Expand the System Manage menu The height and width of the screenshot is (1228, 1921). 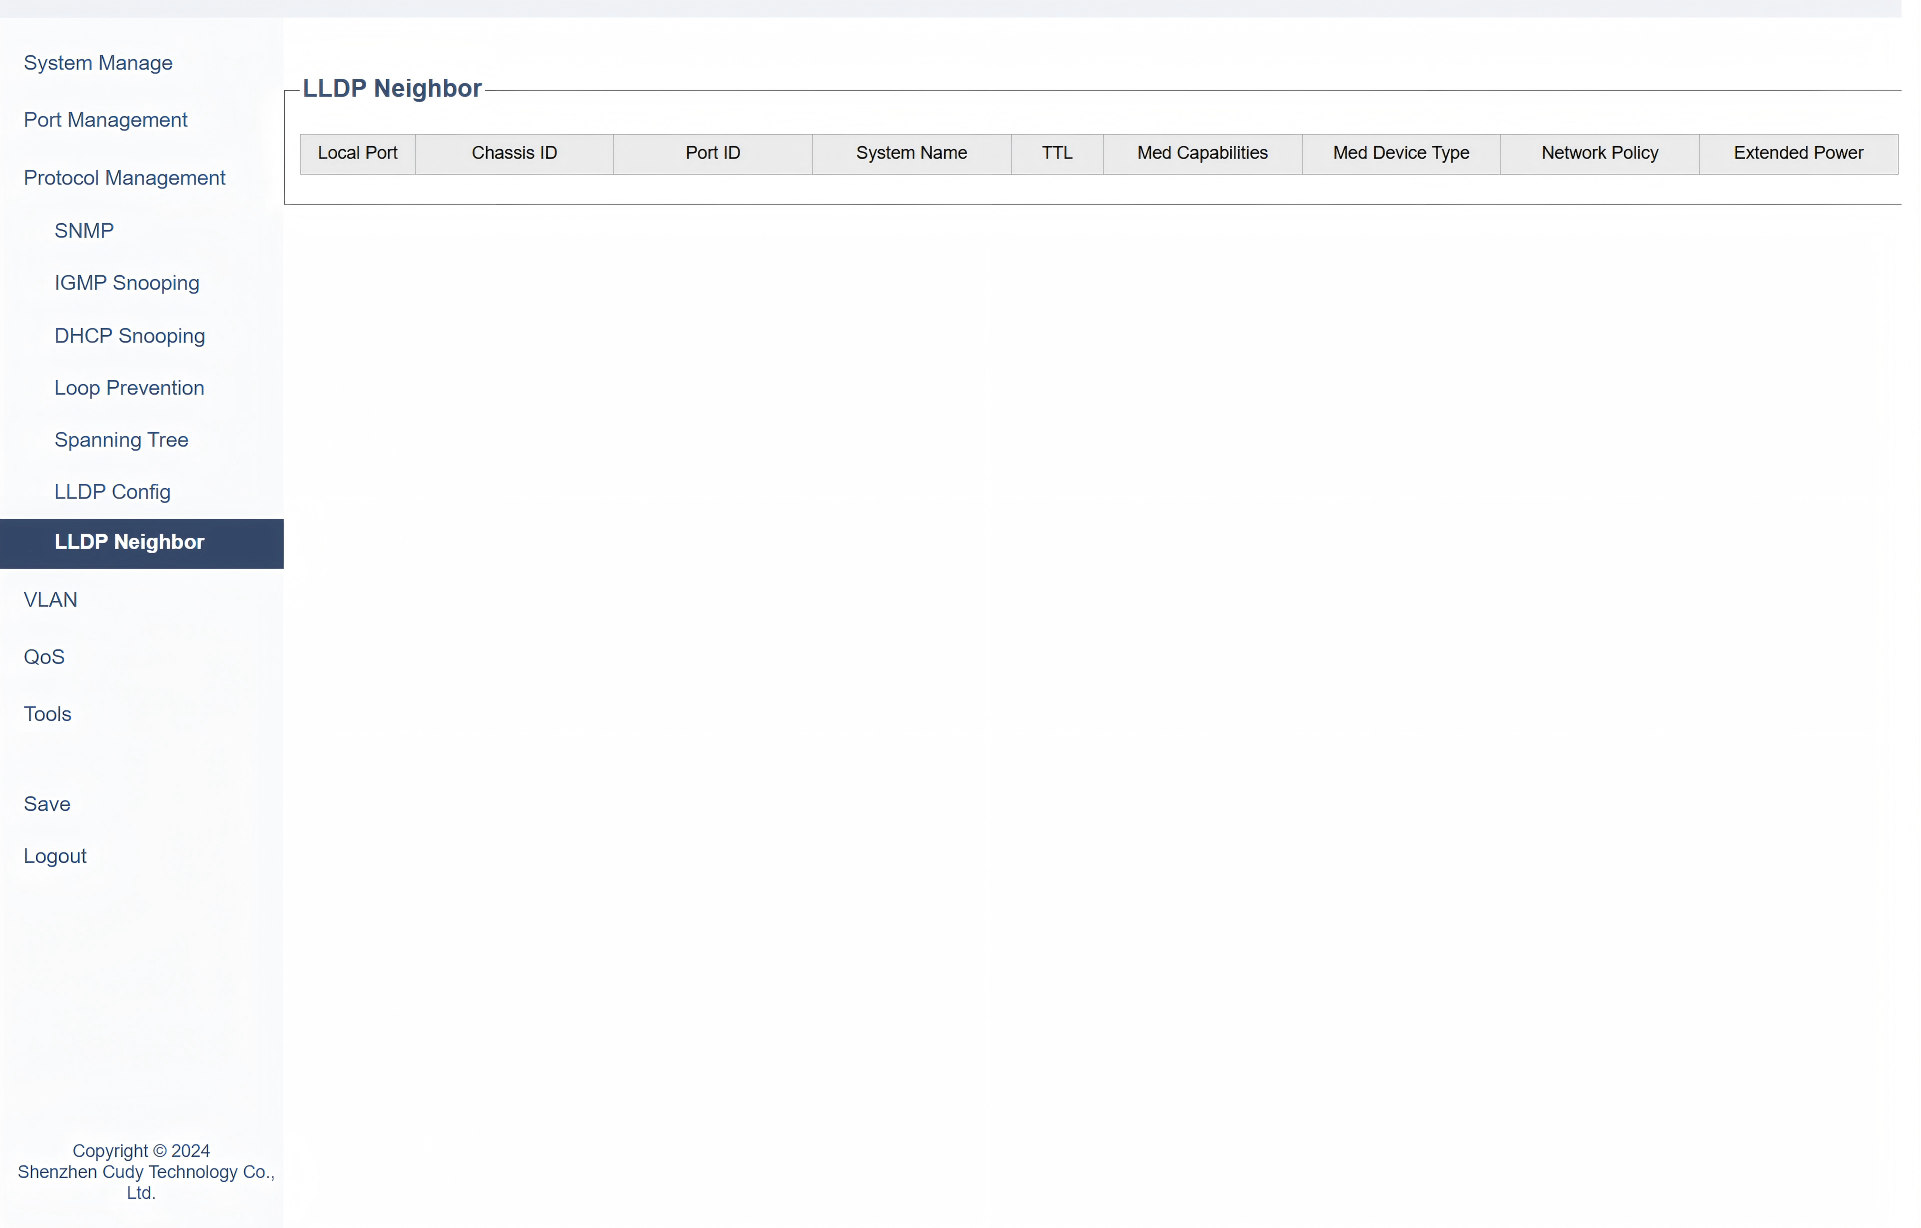pos(98,63)
